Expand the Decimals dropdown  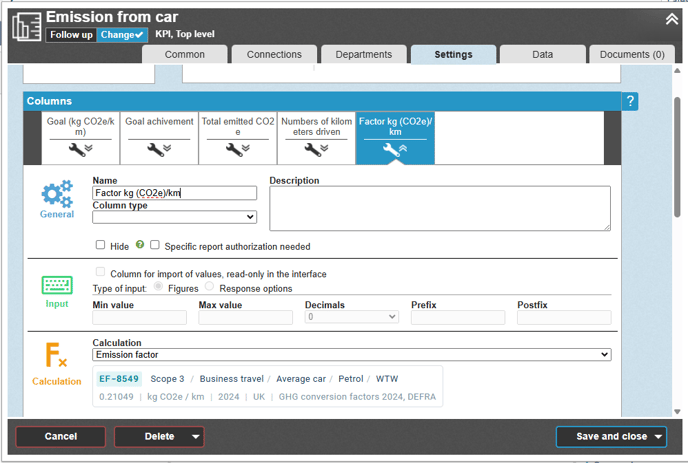click(351, 317)
